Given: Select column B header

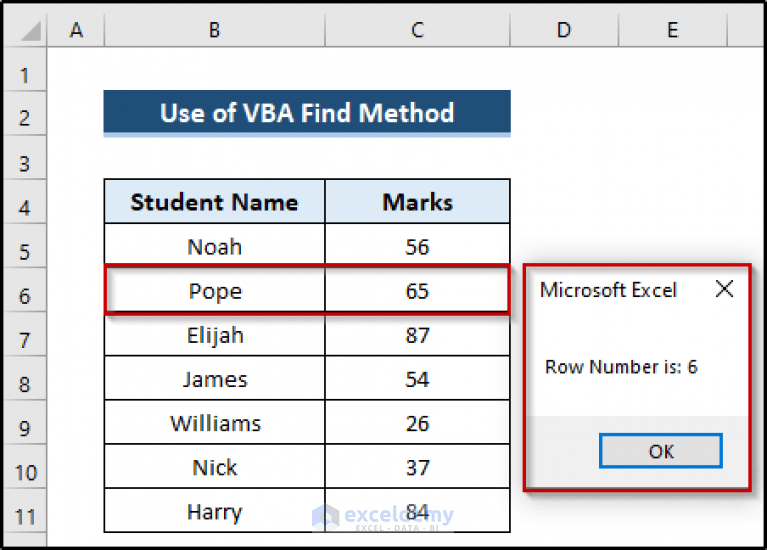Looking at the screenshot, I should click(x=214, y=29).
